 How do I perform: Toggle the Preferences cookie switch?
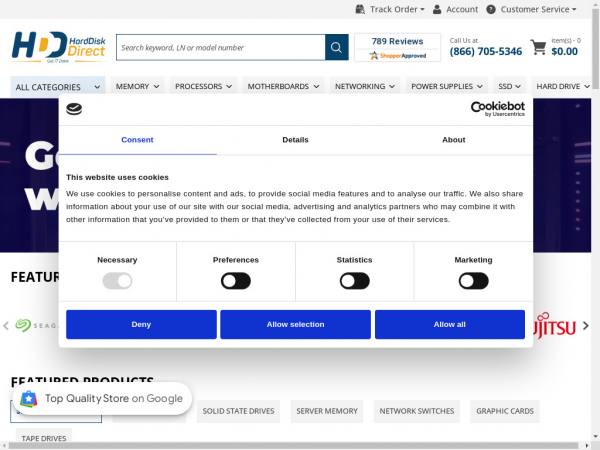coord(235,281)
